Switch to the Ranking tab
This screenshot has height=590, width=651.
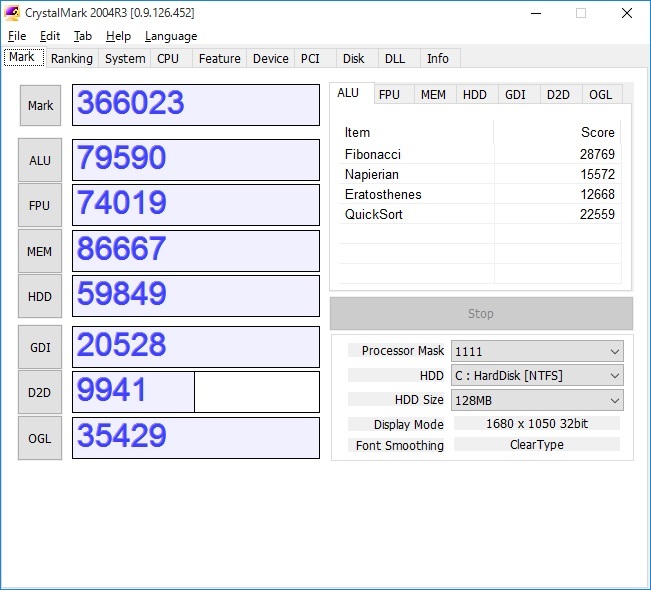coord(72,59)
